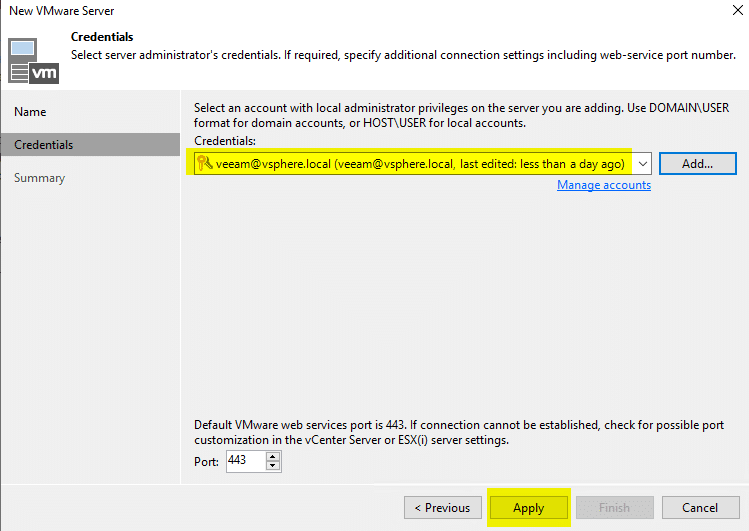Click the key icon beside veeam@vsphere.local
The width and height of the screenshot is (749, 531).
click(204, 163)
